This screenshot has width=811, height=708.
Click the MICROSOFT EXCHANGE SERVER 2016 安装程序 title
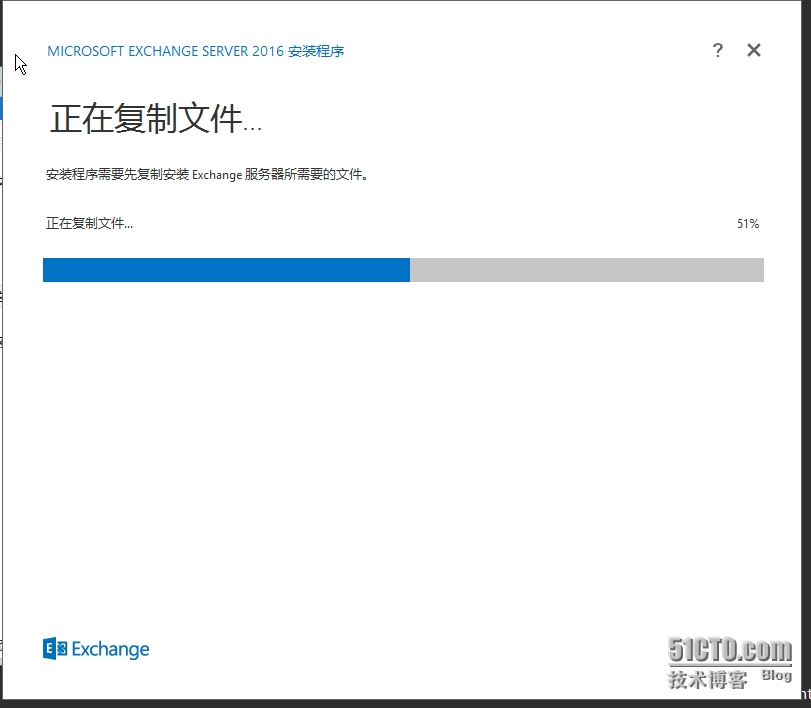[x=196, y=51]
